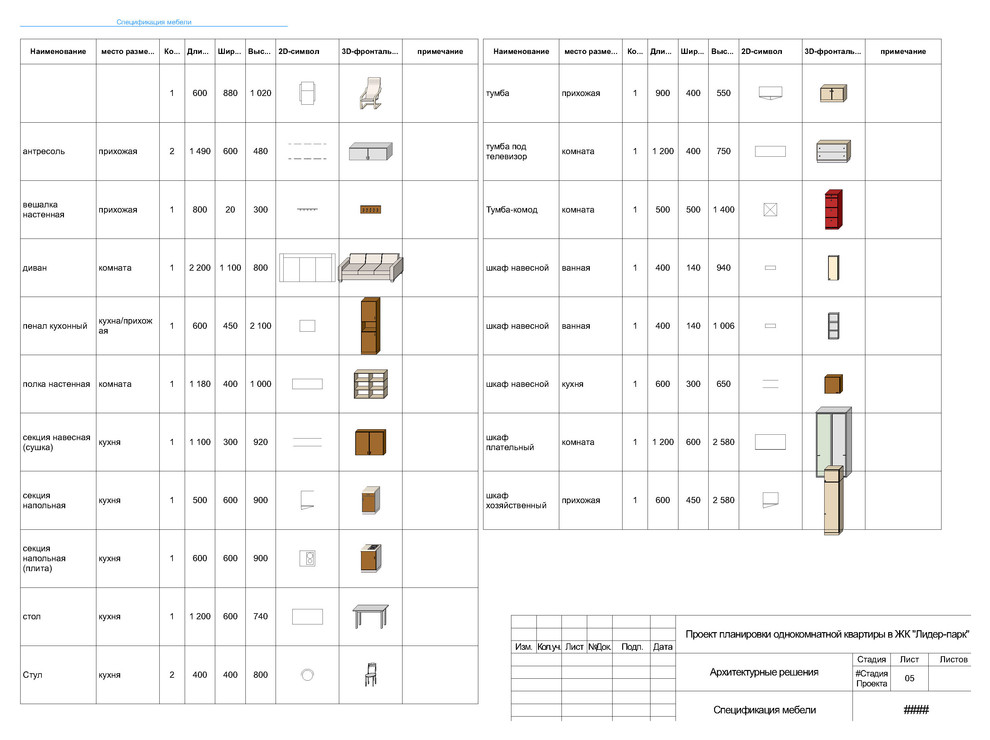The height and width of the screenshot is (740, 990).
Task: Select the kitchen table 3D image
Action: coord(370,616)
